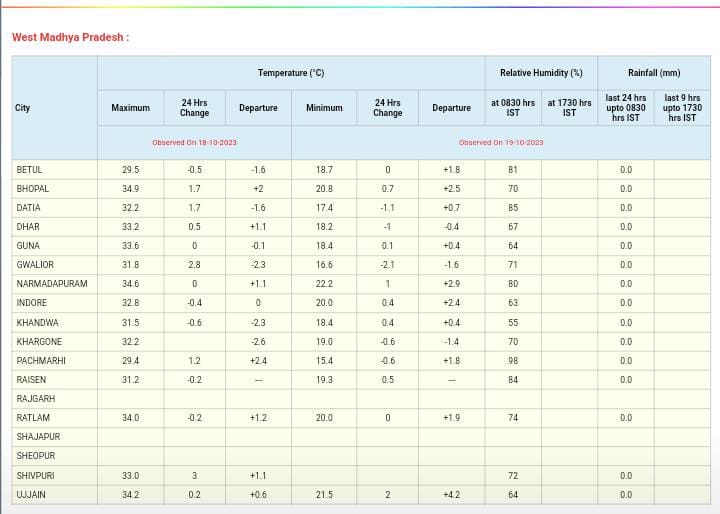Click the Rainfall (mm) group header
720x514 pixels.
654,73
